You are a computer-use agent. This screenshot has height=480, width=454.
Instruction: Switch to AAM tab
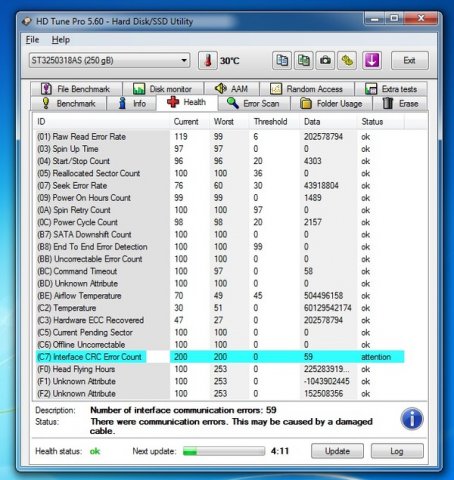coord(232,89)
